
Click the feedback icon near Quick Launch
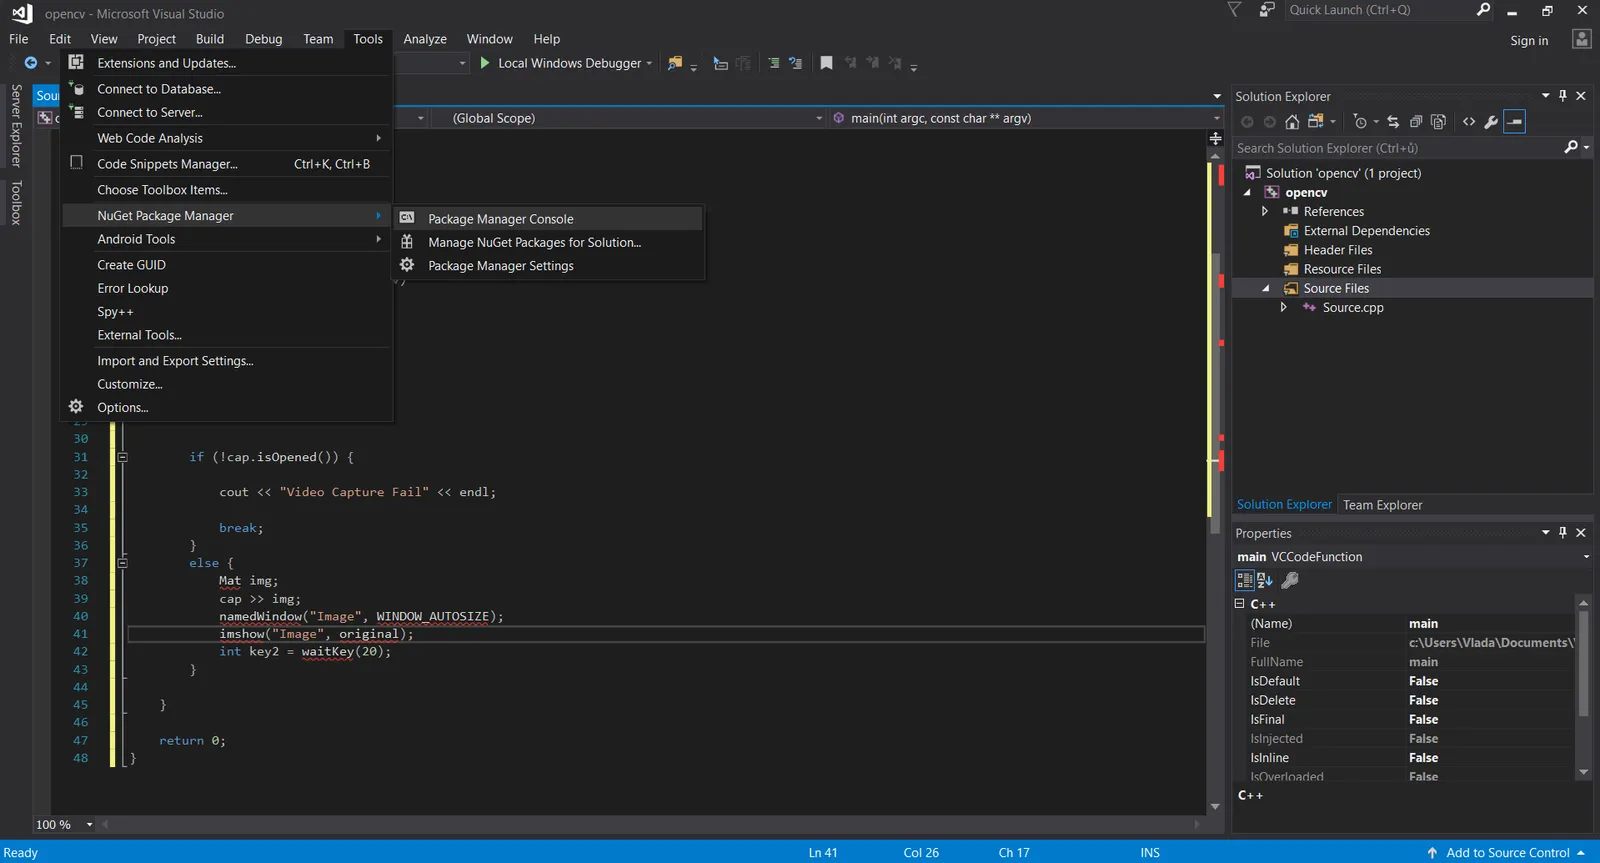tap(1267, 10)
